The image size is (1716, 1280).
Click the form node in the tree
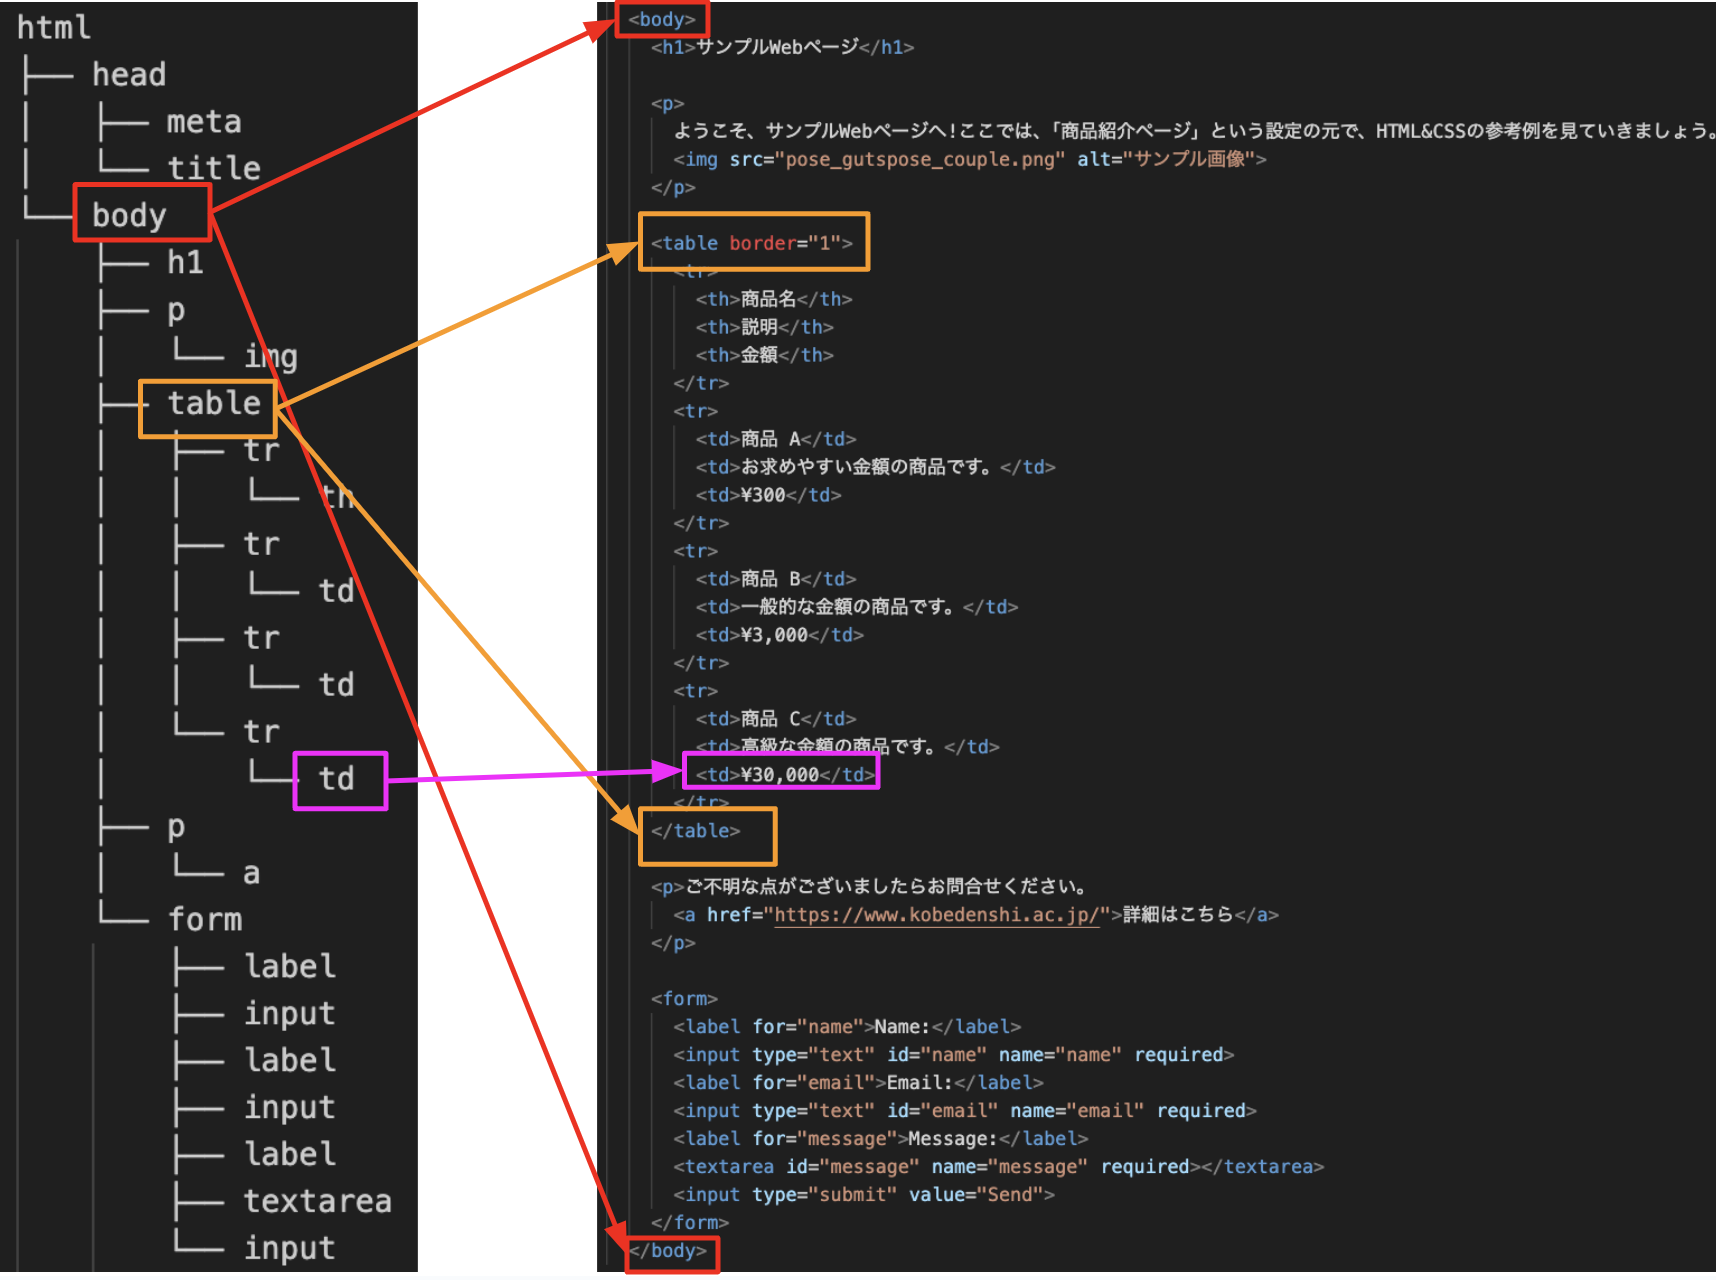coord(205,918)
